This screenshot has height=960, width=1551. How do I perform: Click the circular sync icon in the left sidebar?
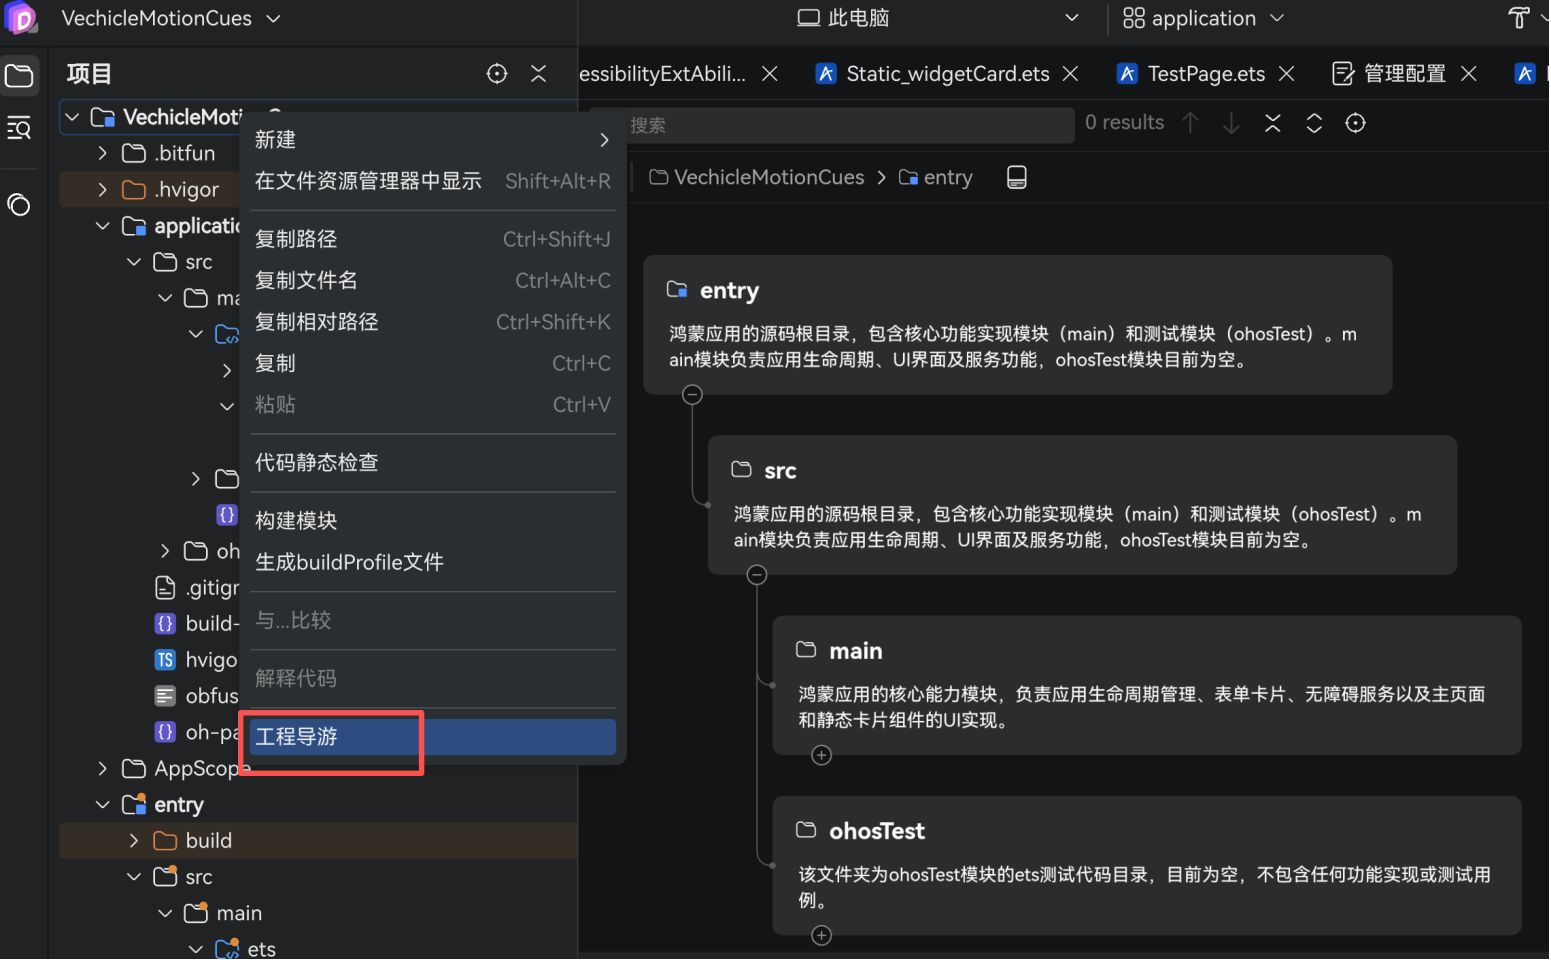pyautogui.click(x=20, y=205)
